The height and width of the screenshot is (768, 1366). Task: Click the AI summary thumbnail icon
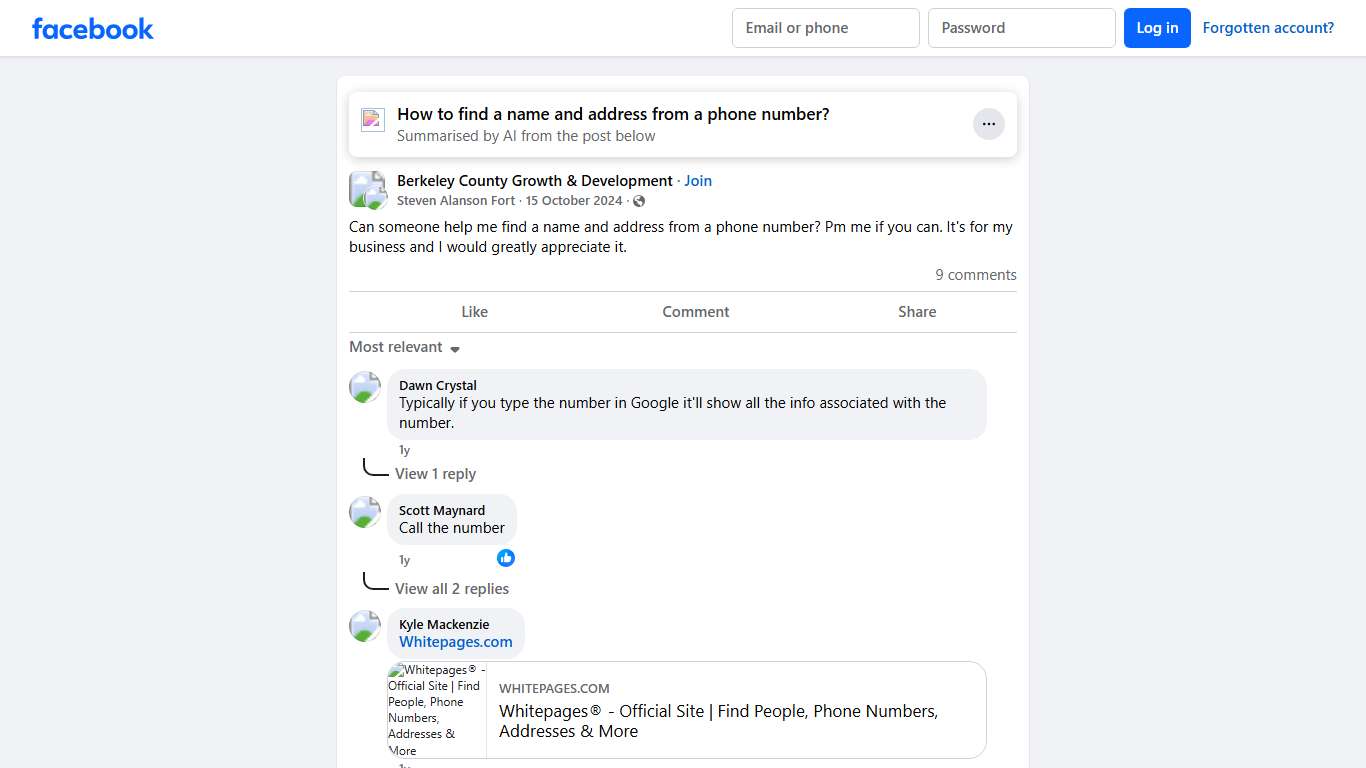(373, 120)
